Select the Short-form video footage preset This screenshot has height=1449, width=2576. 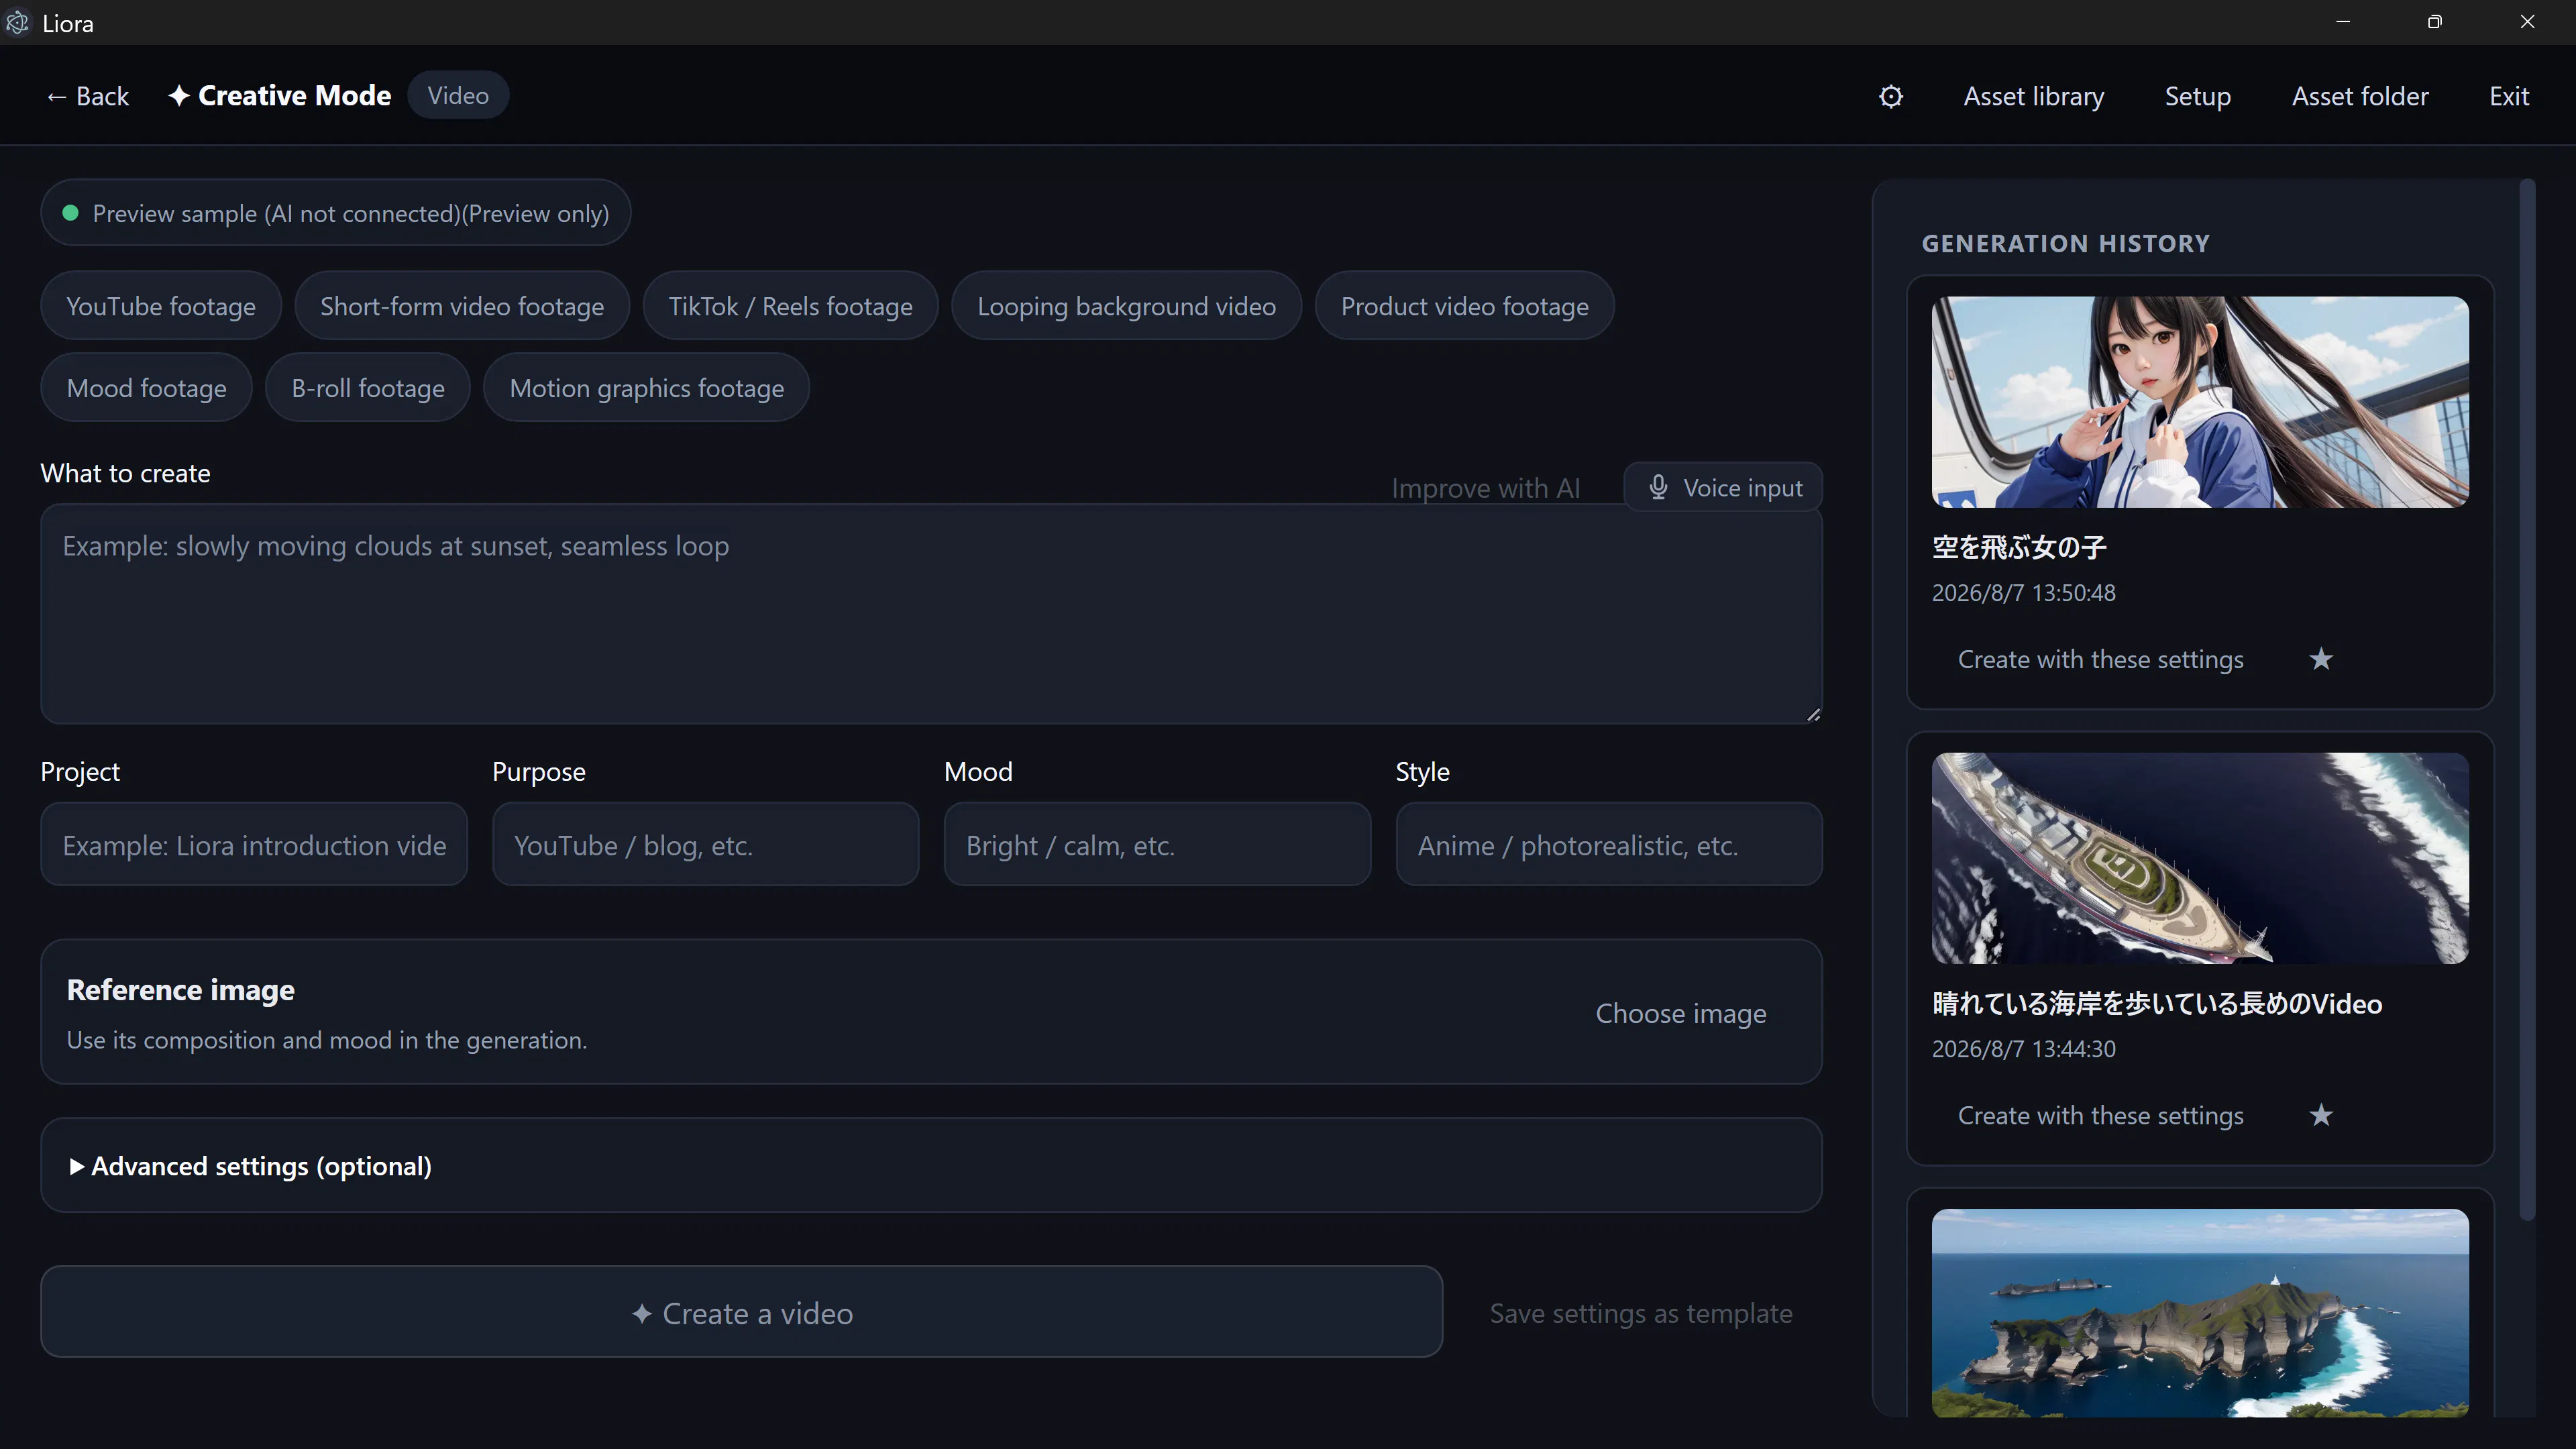[x=462, y=306]
